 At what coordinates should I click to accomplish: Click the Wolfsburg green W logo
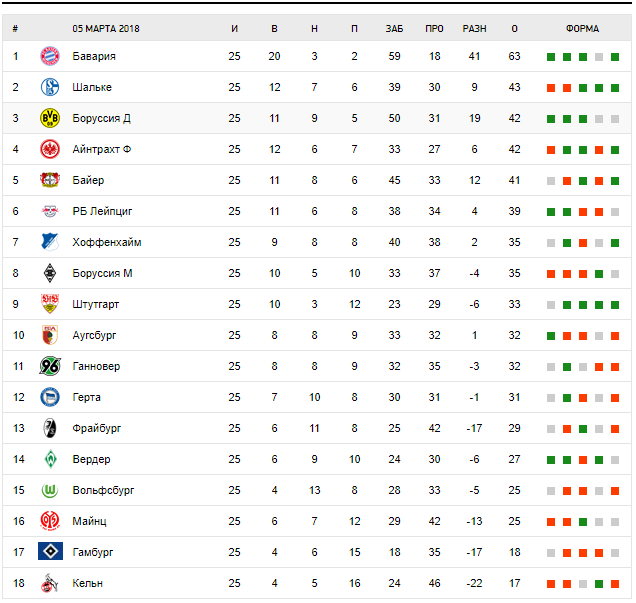tap(50, 490)
